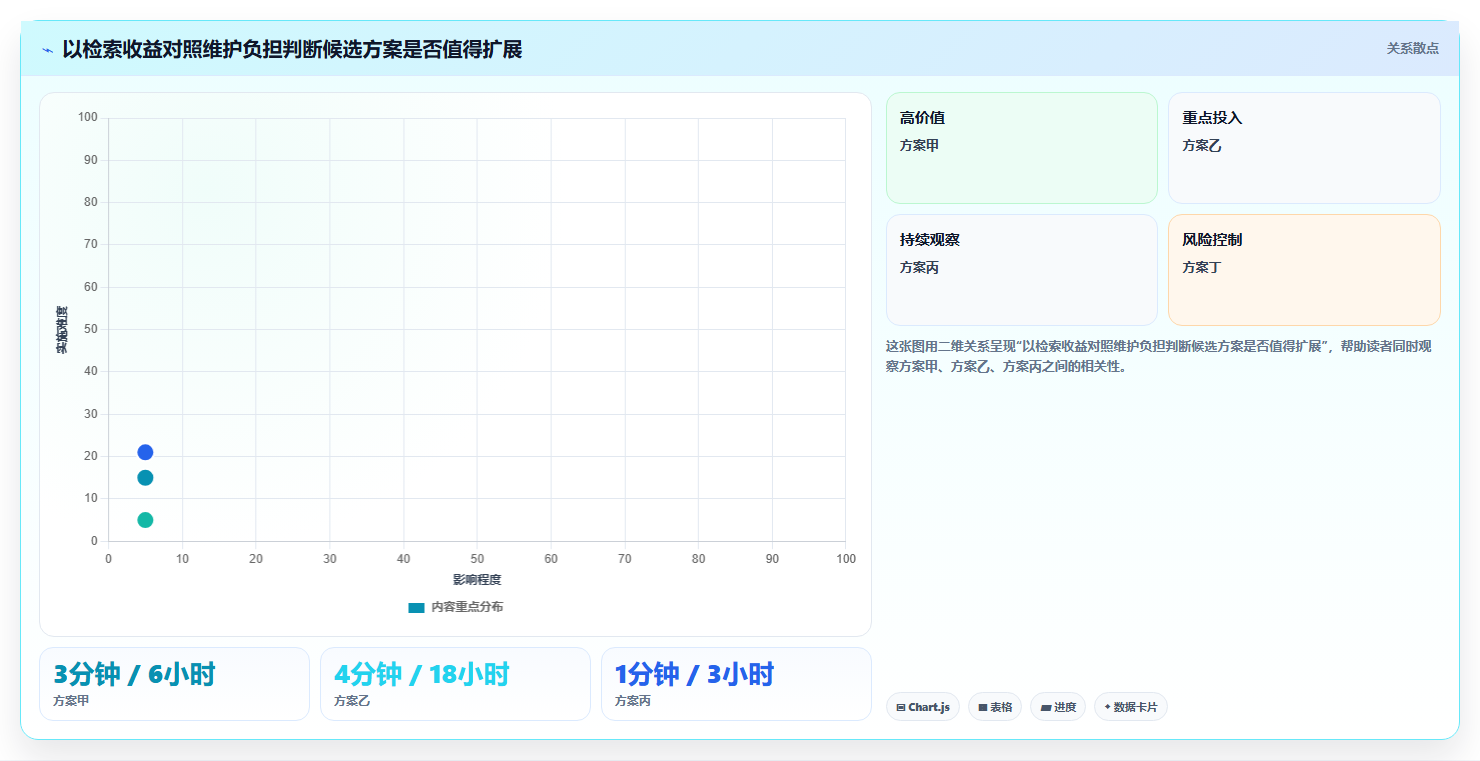This screenshot has height=761, width=1480.
Task: Click the blue scatter point near 21
Action: click(145, 452)
